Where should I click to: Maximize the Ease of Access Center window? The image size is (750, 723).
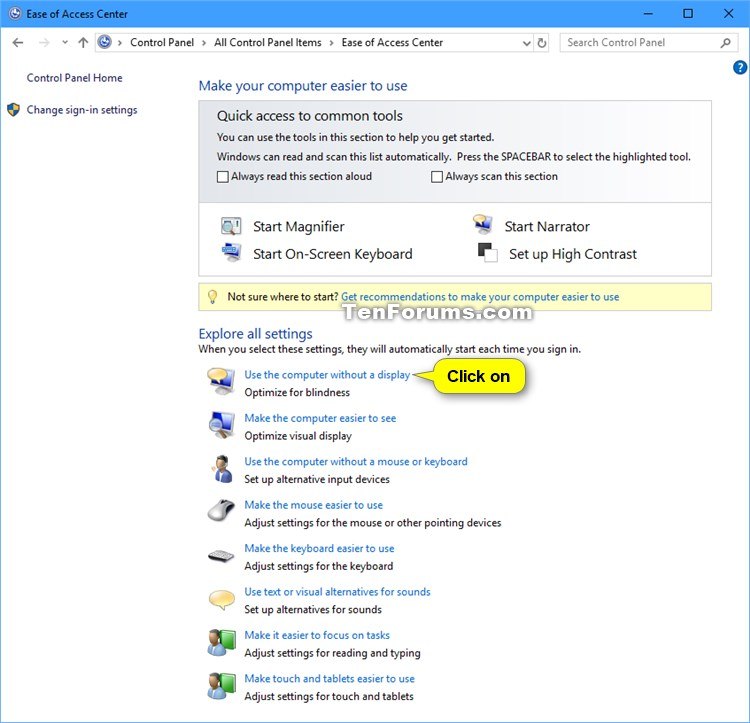point(688,13)
